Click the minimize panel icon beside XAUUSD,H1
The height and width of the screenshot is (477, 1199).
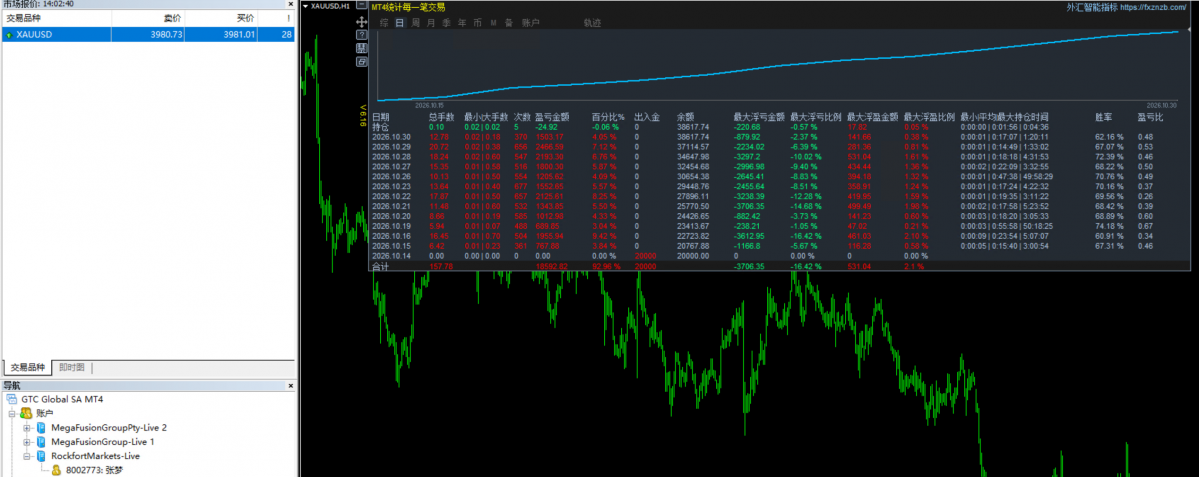click(x=361, y=6)
